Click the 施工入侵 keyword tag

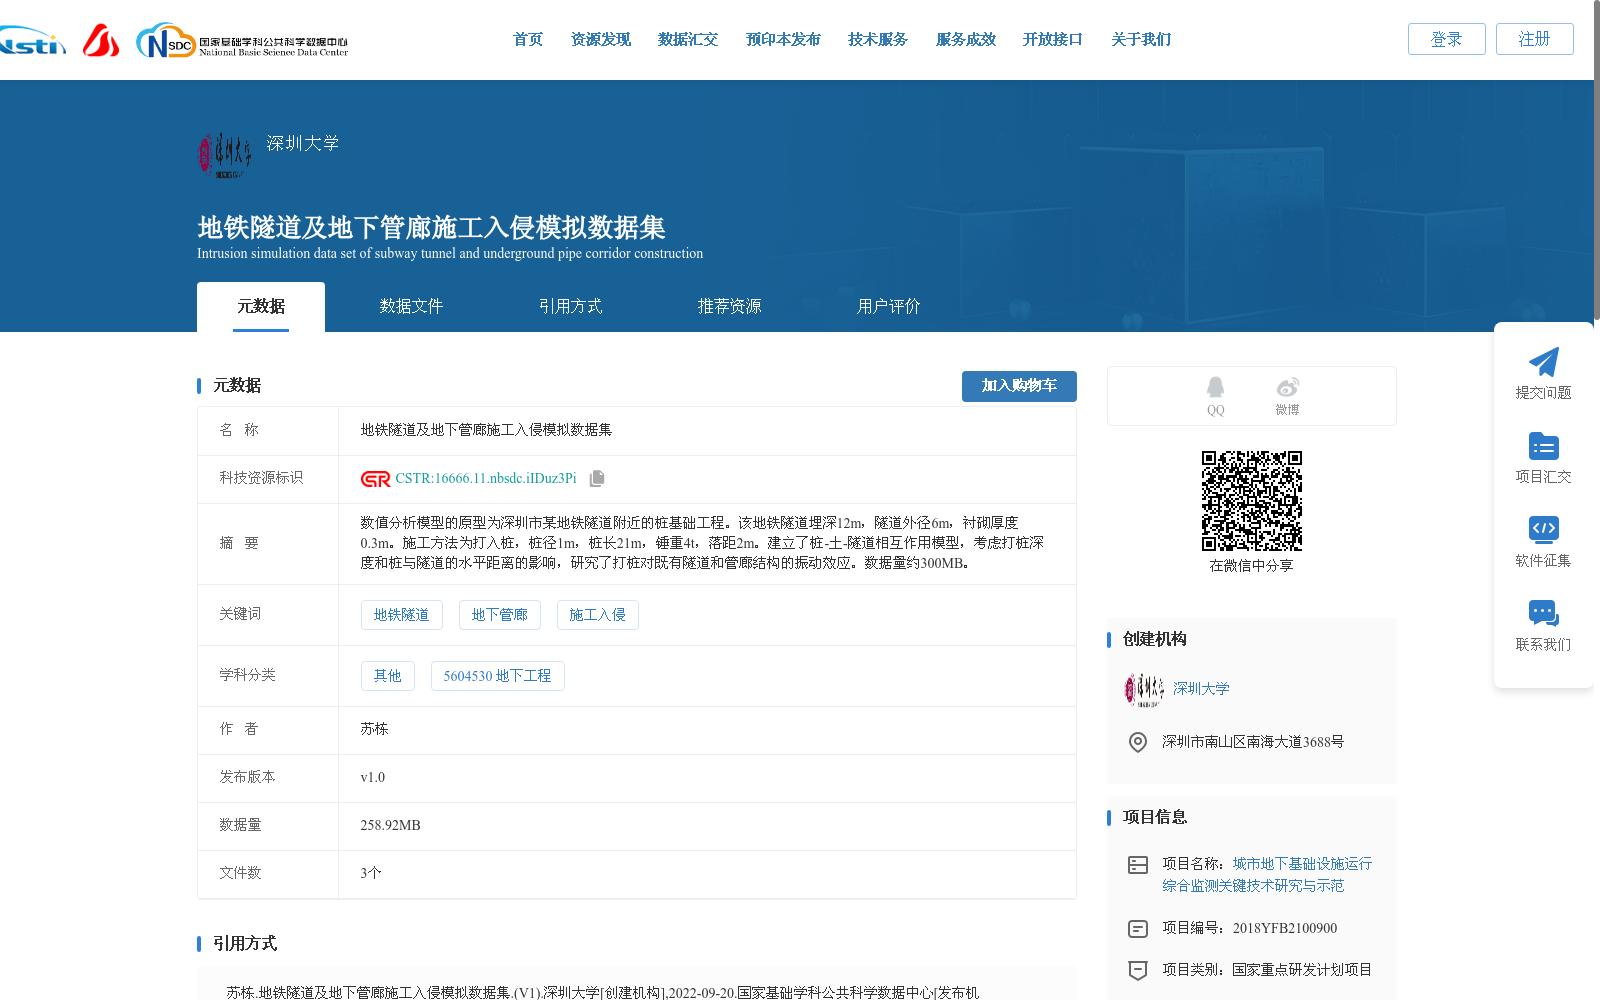597,615
